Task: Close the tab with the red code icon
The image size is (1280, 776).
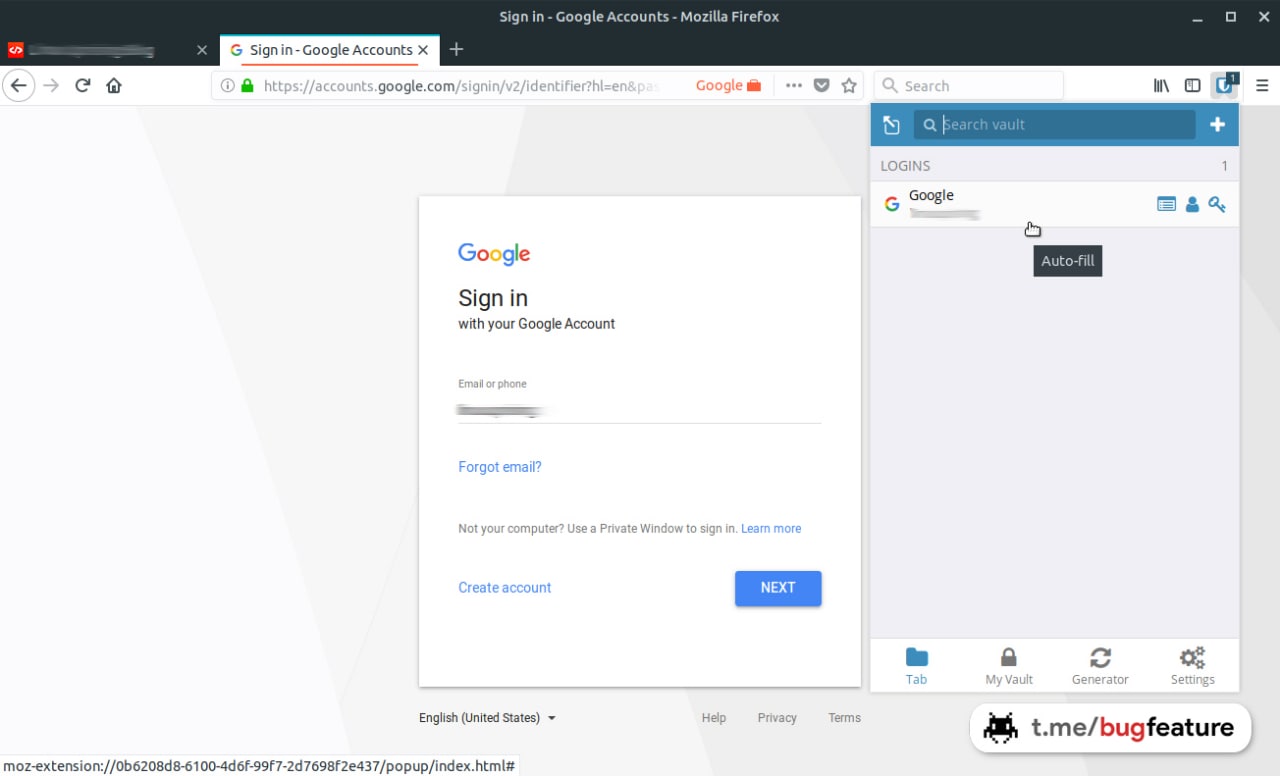Action: (202, 49)
